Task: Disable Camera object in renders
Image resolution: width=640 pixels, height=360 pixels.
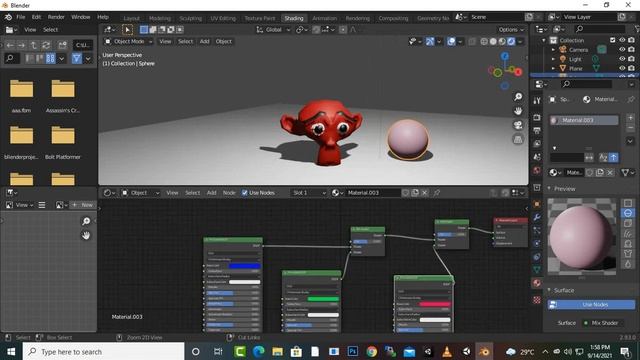Action: tap(631, 49)
